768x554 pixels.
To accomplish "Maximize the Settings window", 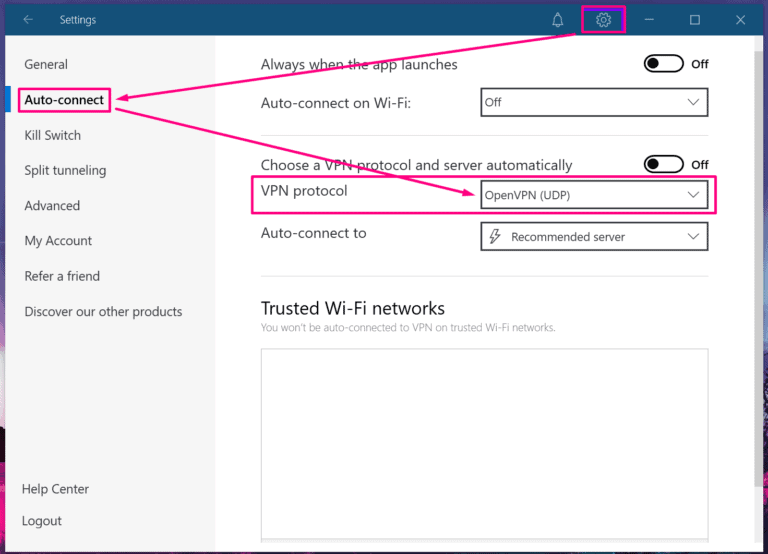I will click(695, 19).
